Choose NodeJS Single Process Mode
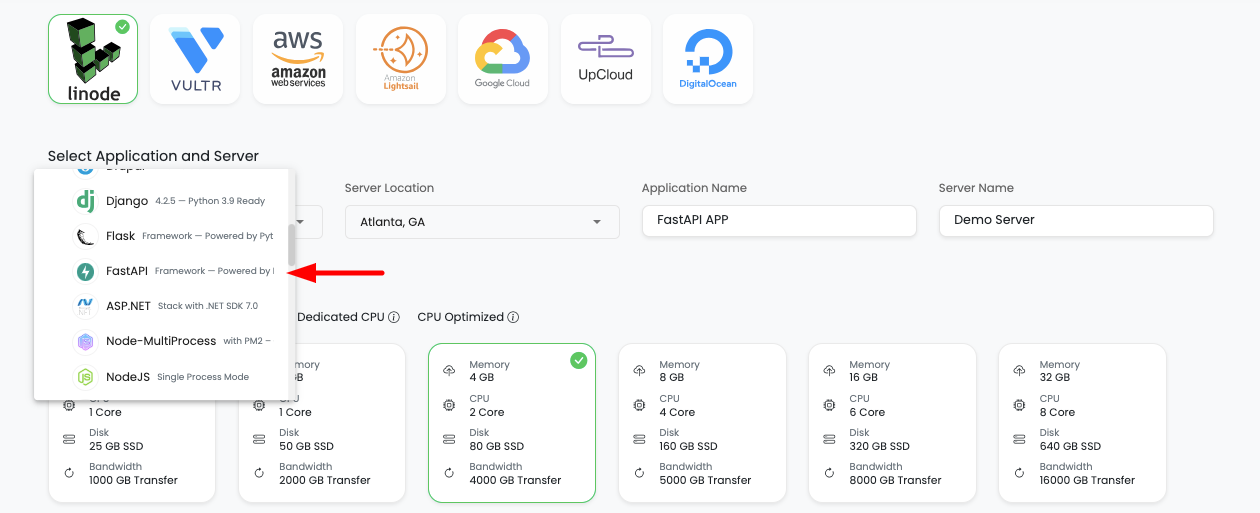Screen dimensions: 1260x513 (162, 377)
